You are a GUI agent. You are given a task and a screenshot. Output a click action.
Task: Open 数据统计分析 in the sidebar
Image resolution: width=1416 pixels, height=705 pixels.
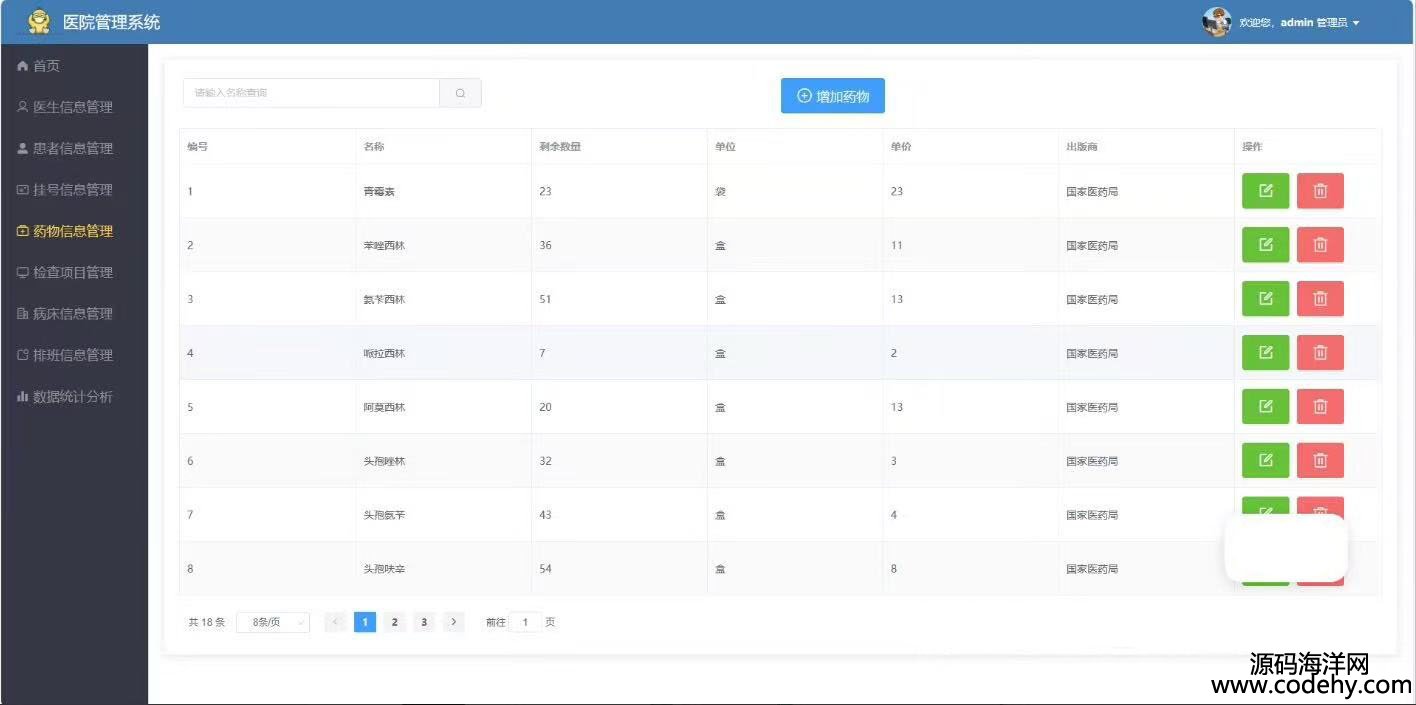[73, 397]
